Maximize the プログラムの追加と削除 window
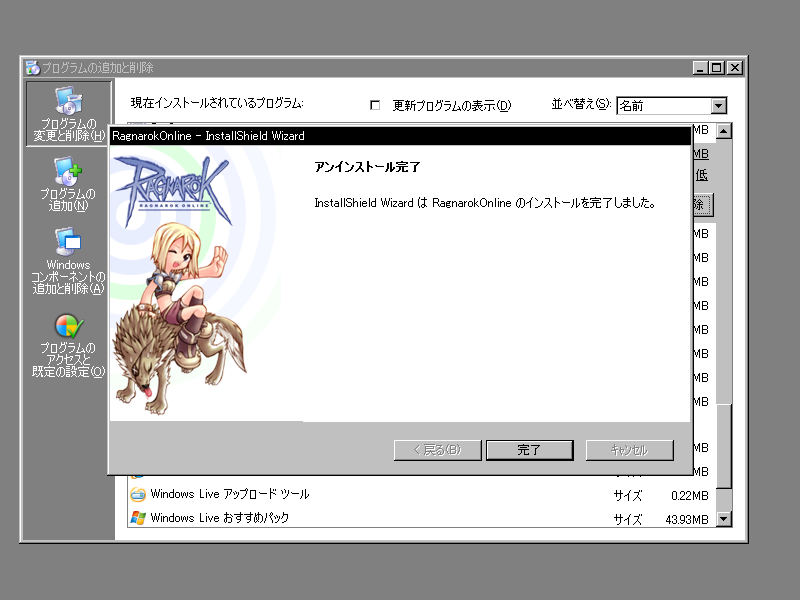800x600 pixels. pos(717,67)
